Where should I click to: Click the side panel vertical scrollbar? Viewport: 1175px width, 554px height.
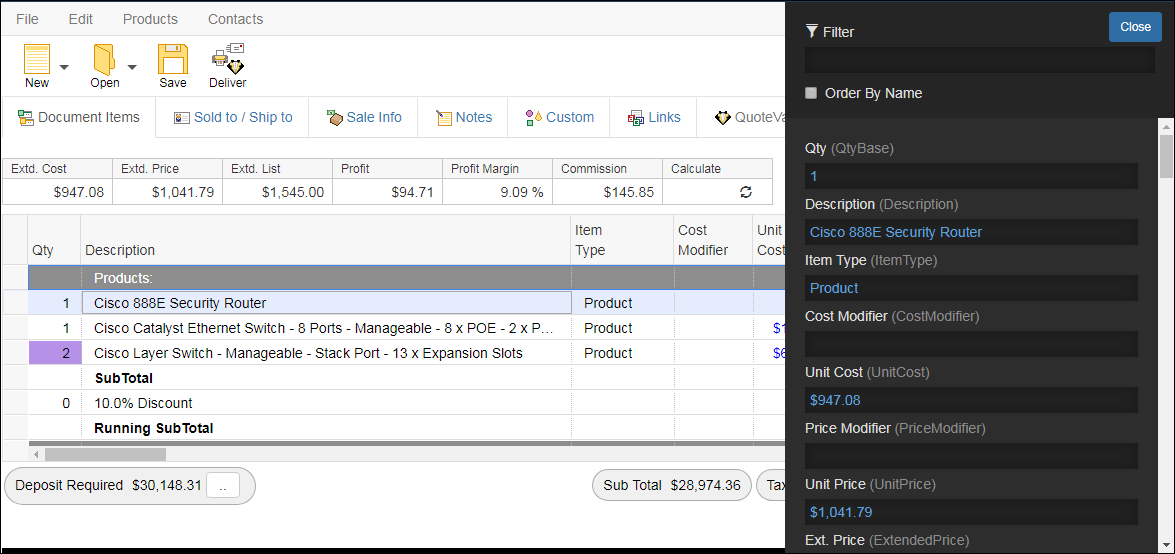click(1165, 157)
